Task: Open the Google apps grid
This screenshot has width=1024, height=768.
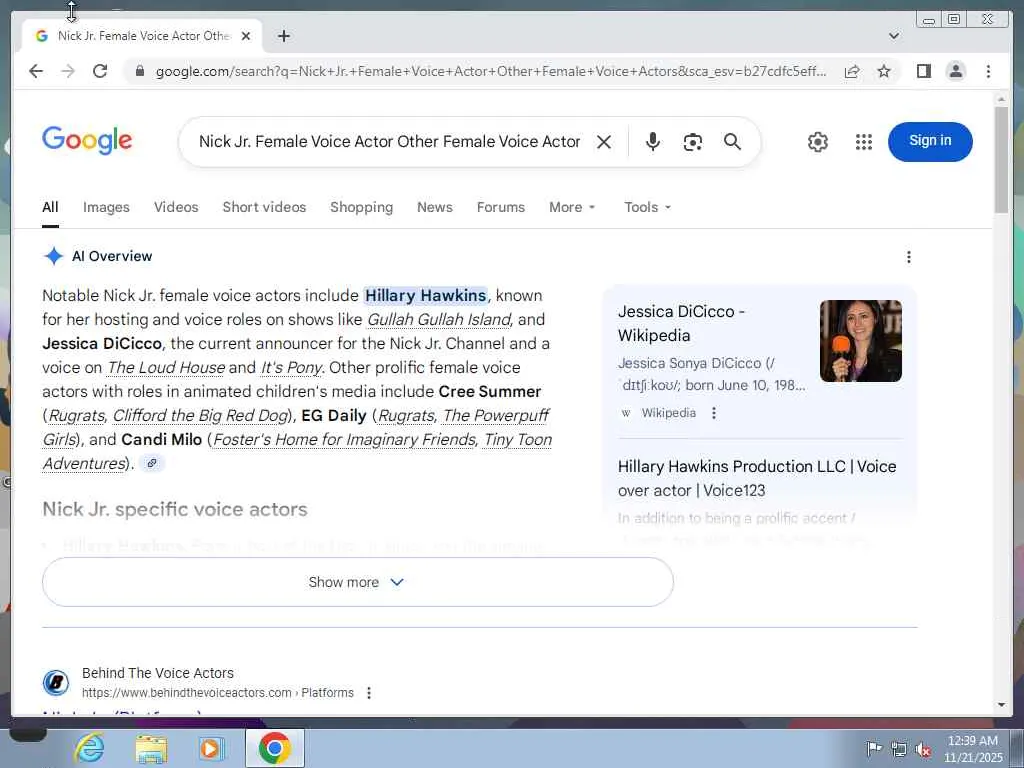Action: click(863, 142)
